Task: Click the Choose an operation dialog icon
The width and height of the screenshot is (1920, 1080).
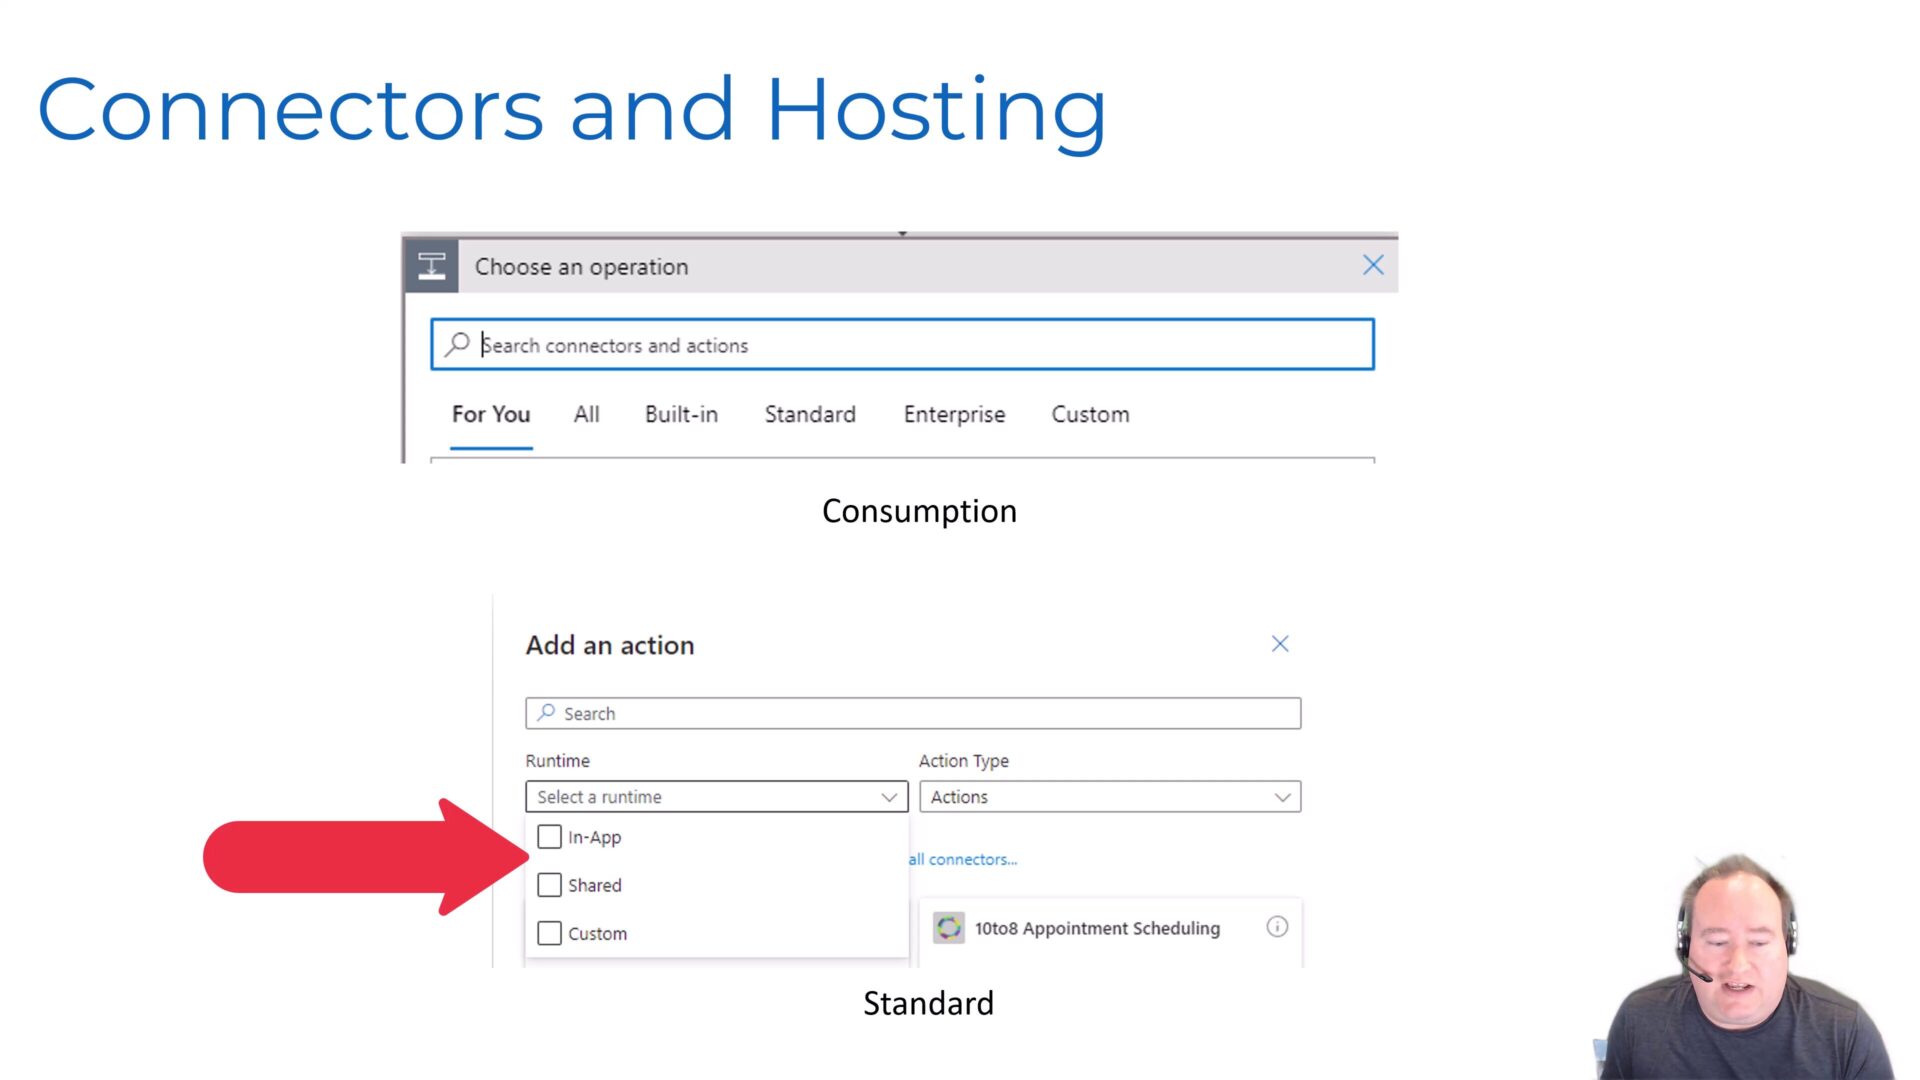Action: tap(431, 265)
